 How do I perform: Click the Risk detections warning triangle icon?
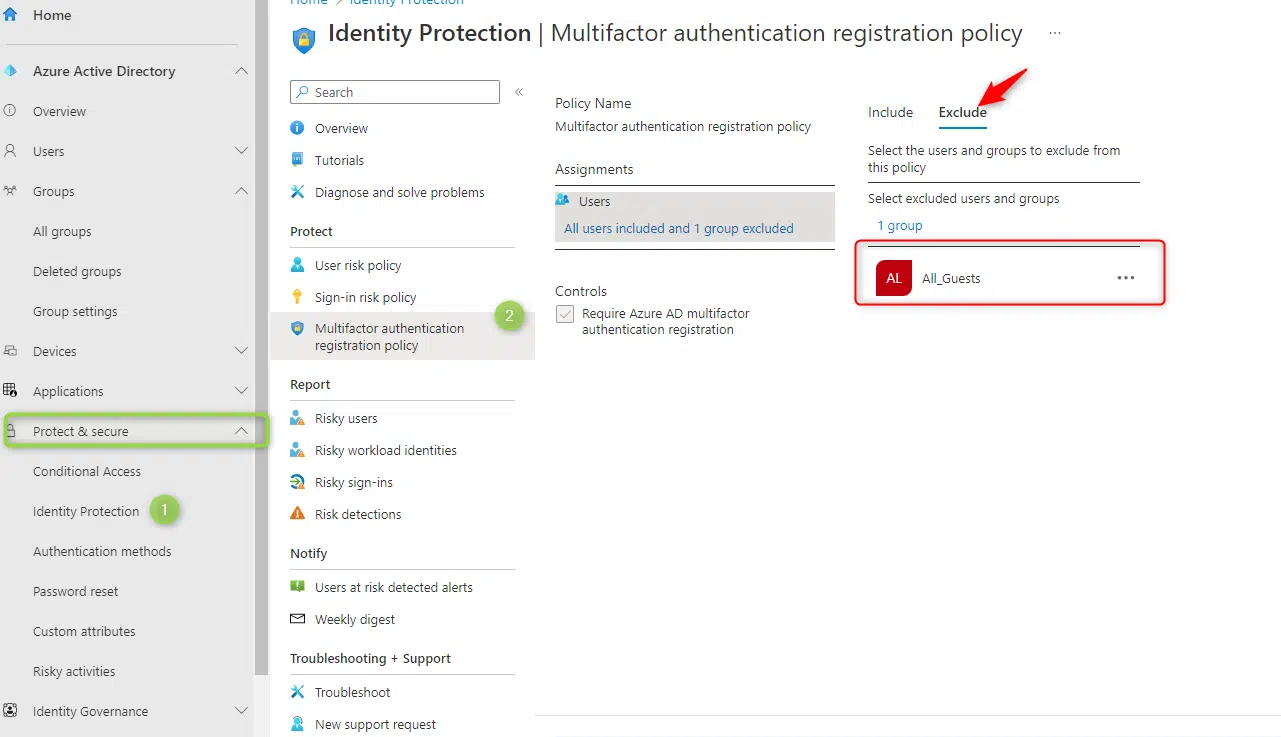pyautogui.click(x=297, y=514)
